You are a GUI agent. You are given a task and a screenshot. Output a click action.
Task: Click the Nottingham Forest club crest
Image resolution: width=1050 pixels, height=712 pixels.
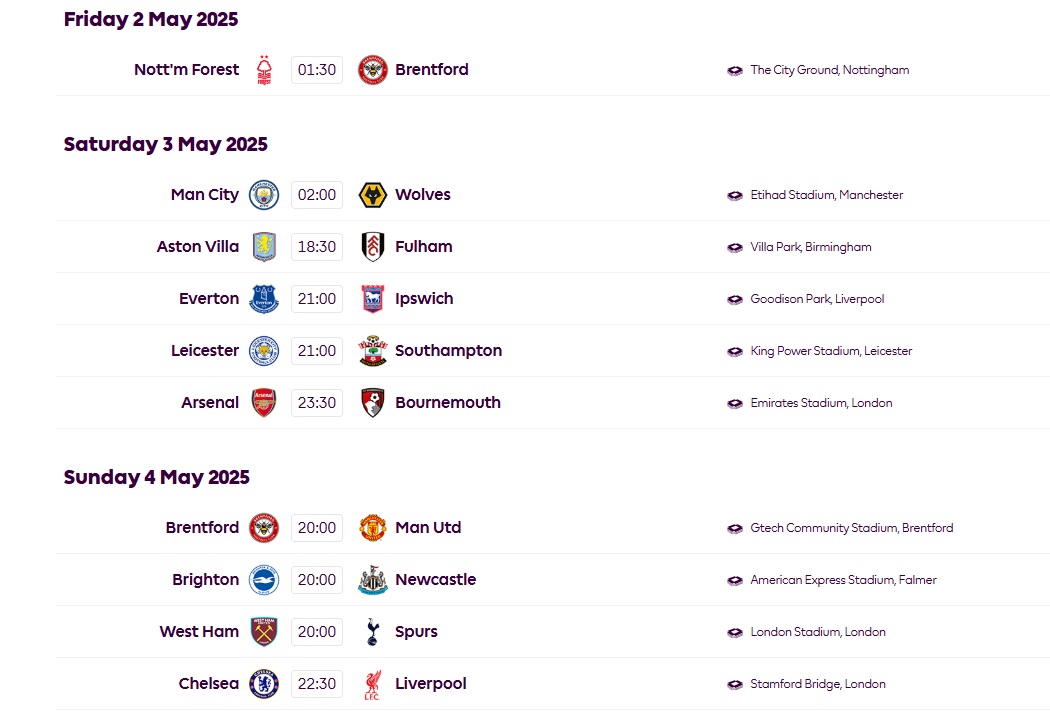click(x=265, y=70)
